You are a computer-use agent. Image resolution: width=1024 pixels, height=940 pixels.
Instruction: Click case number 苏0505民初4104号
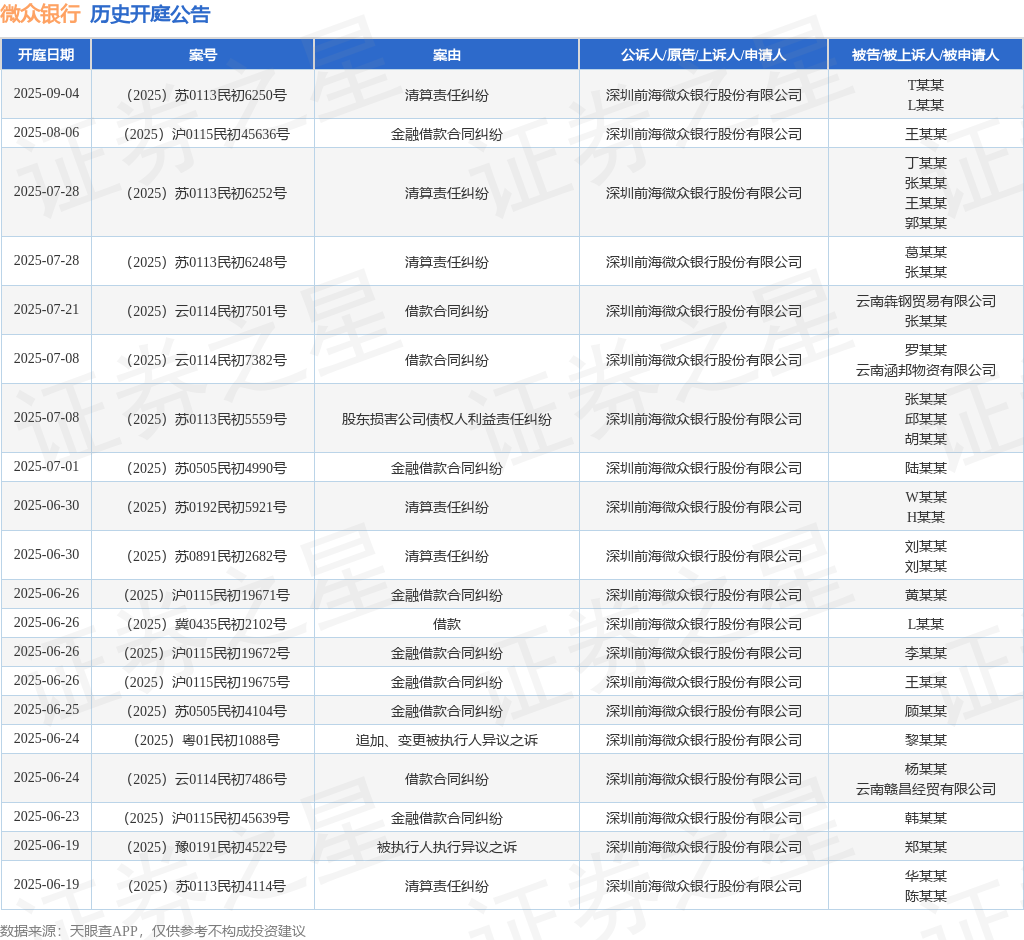(206, 711)
